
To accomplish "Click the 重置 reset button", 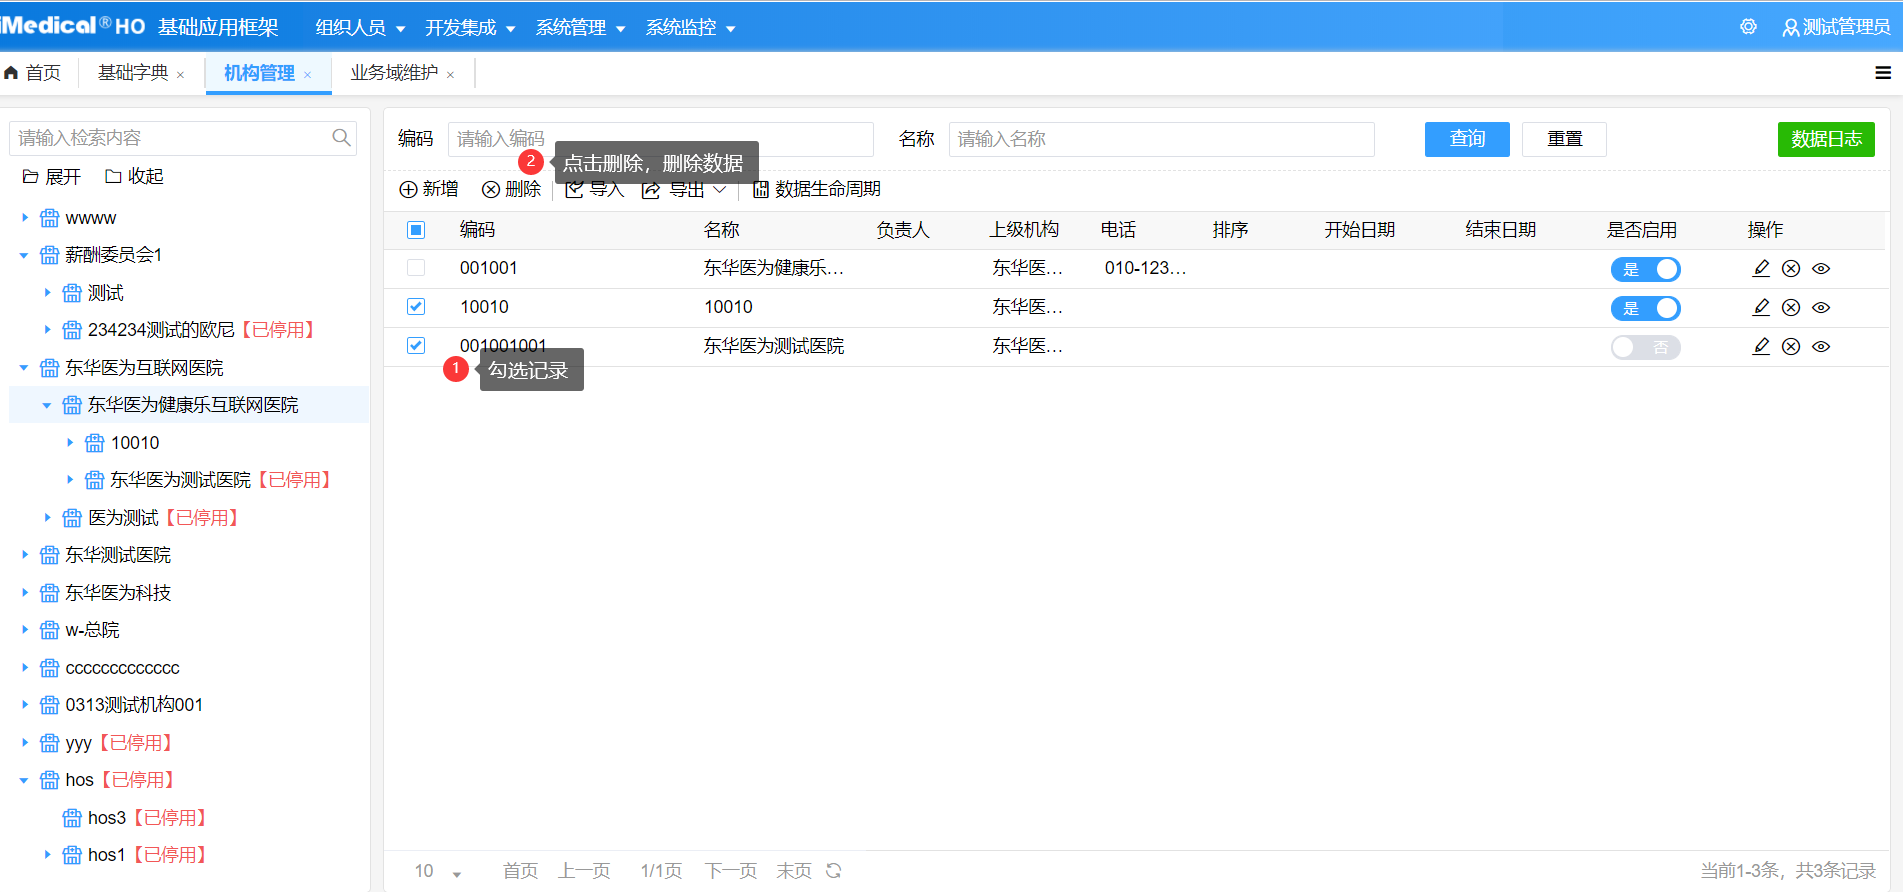I will 1564,139.
